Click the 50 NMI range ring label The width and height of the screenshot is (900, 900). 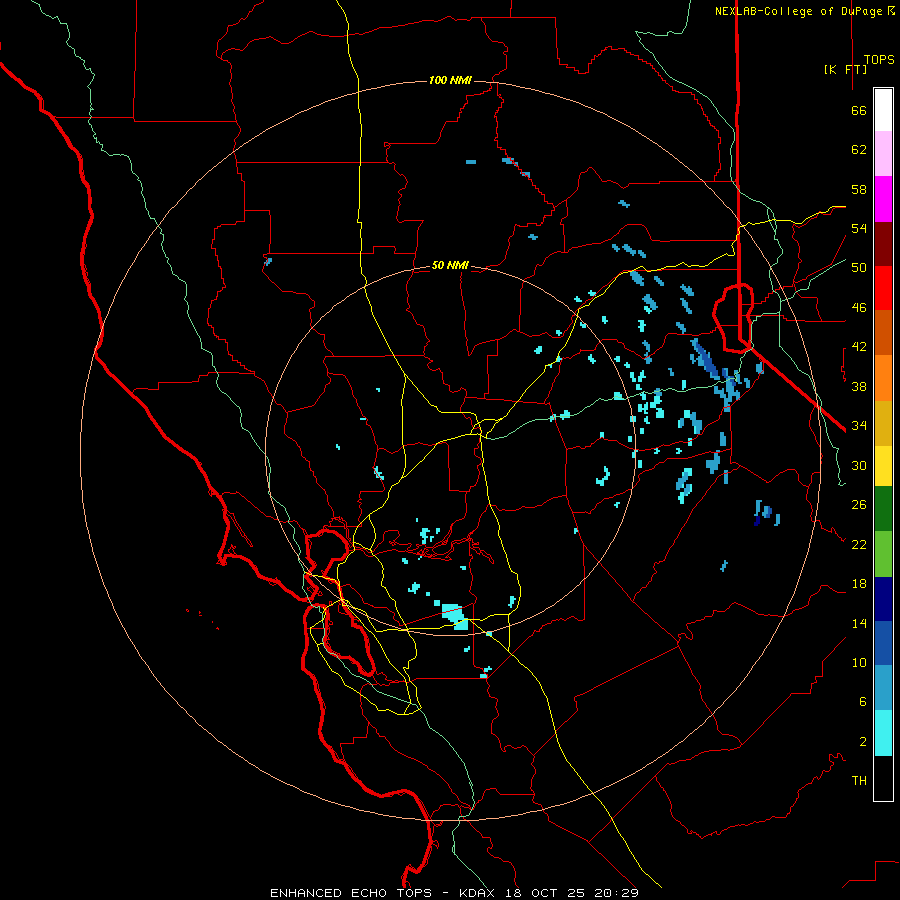coord(450,265)
